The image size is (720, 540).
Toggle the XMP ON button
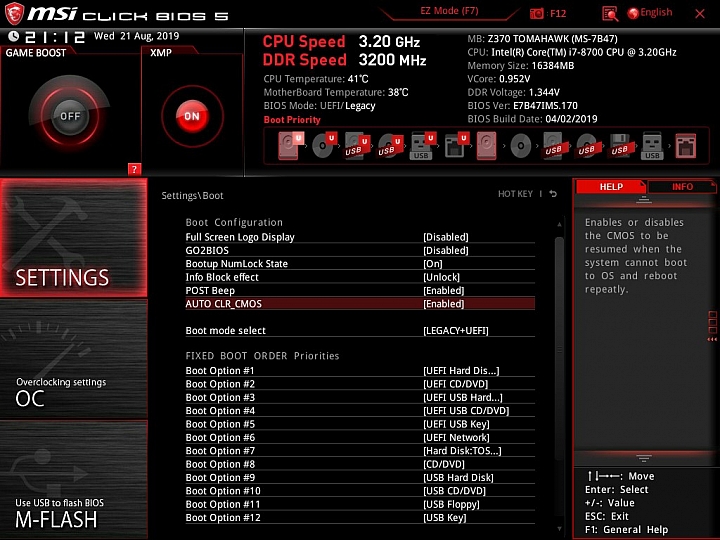click(x=192, y=116)
